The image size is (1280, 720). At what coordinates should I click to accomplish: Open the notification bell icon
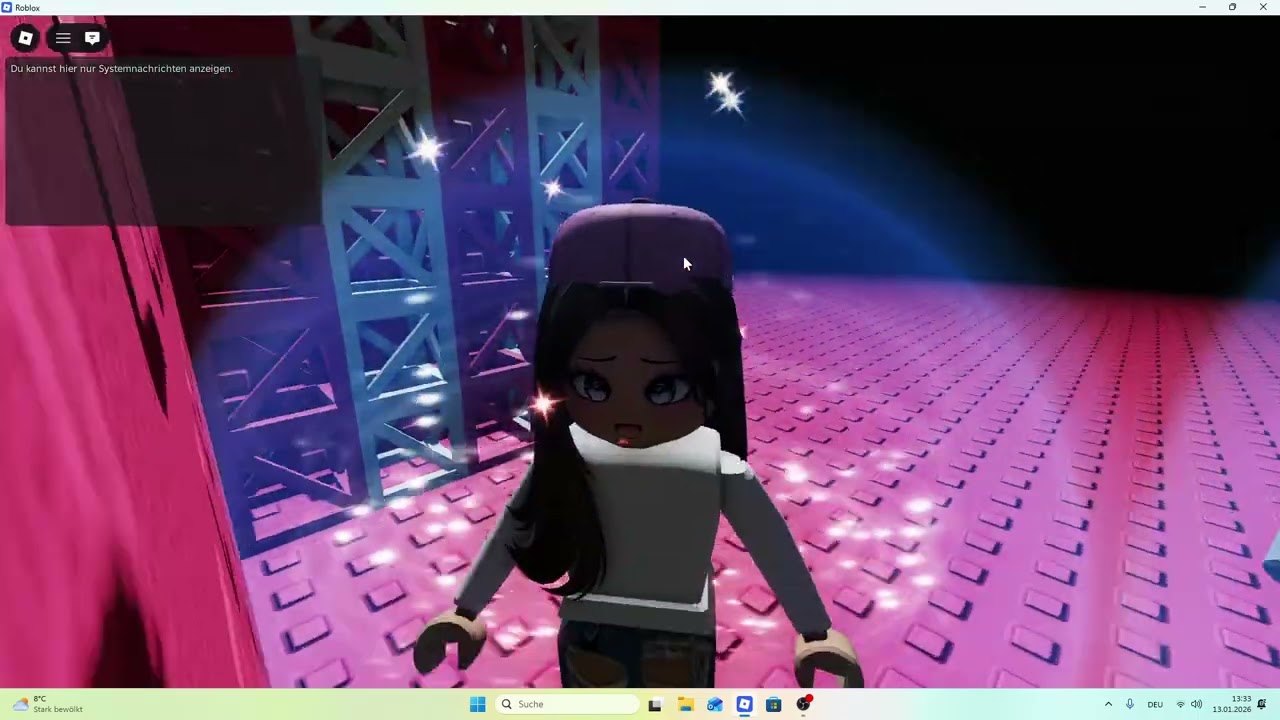(x=1262, y=704)
